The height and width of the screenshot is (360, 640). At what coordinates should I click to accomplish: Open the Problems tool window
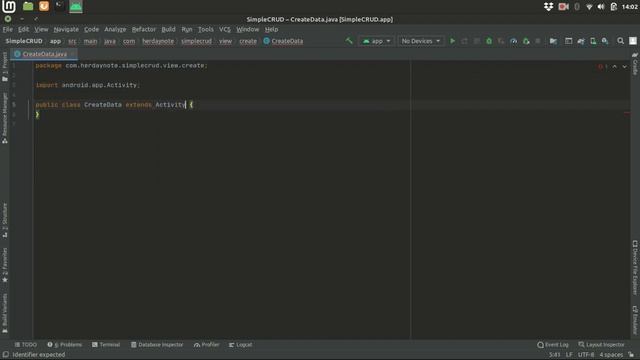[64, 345]
